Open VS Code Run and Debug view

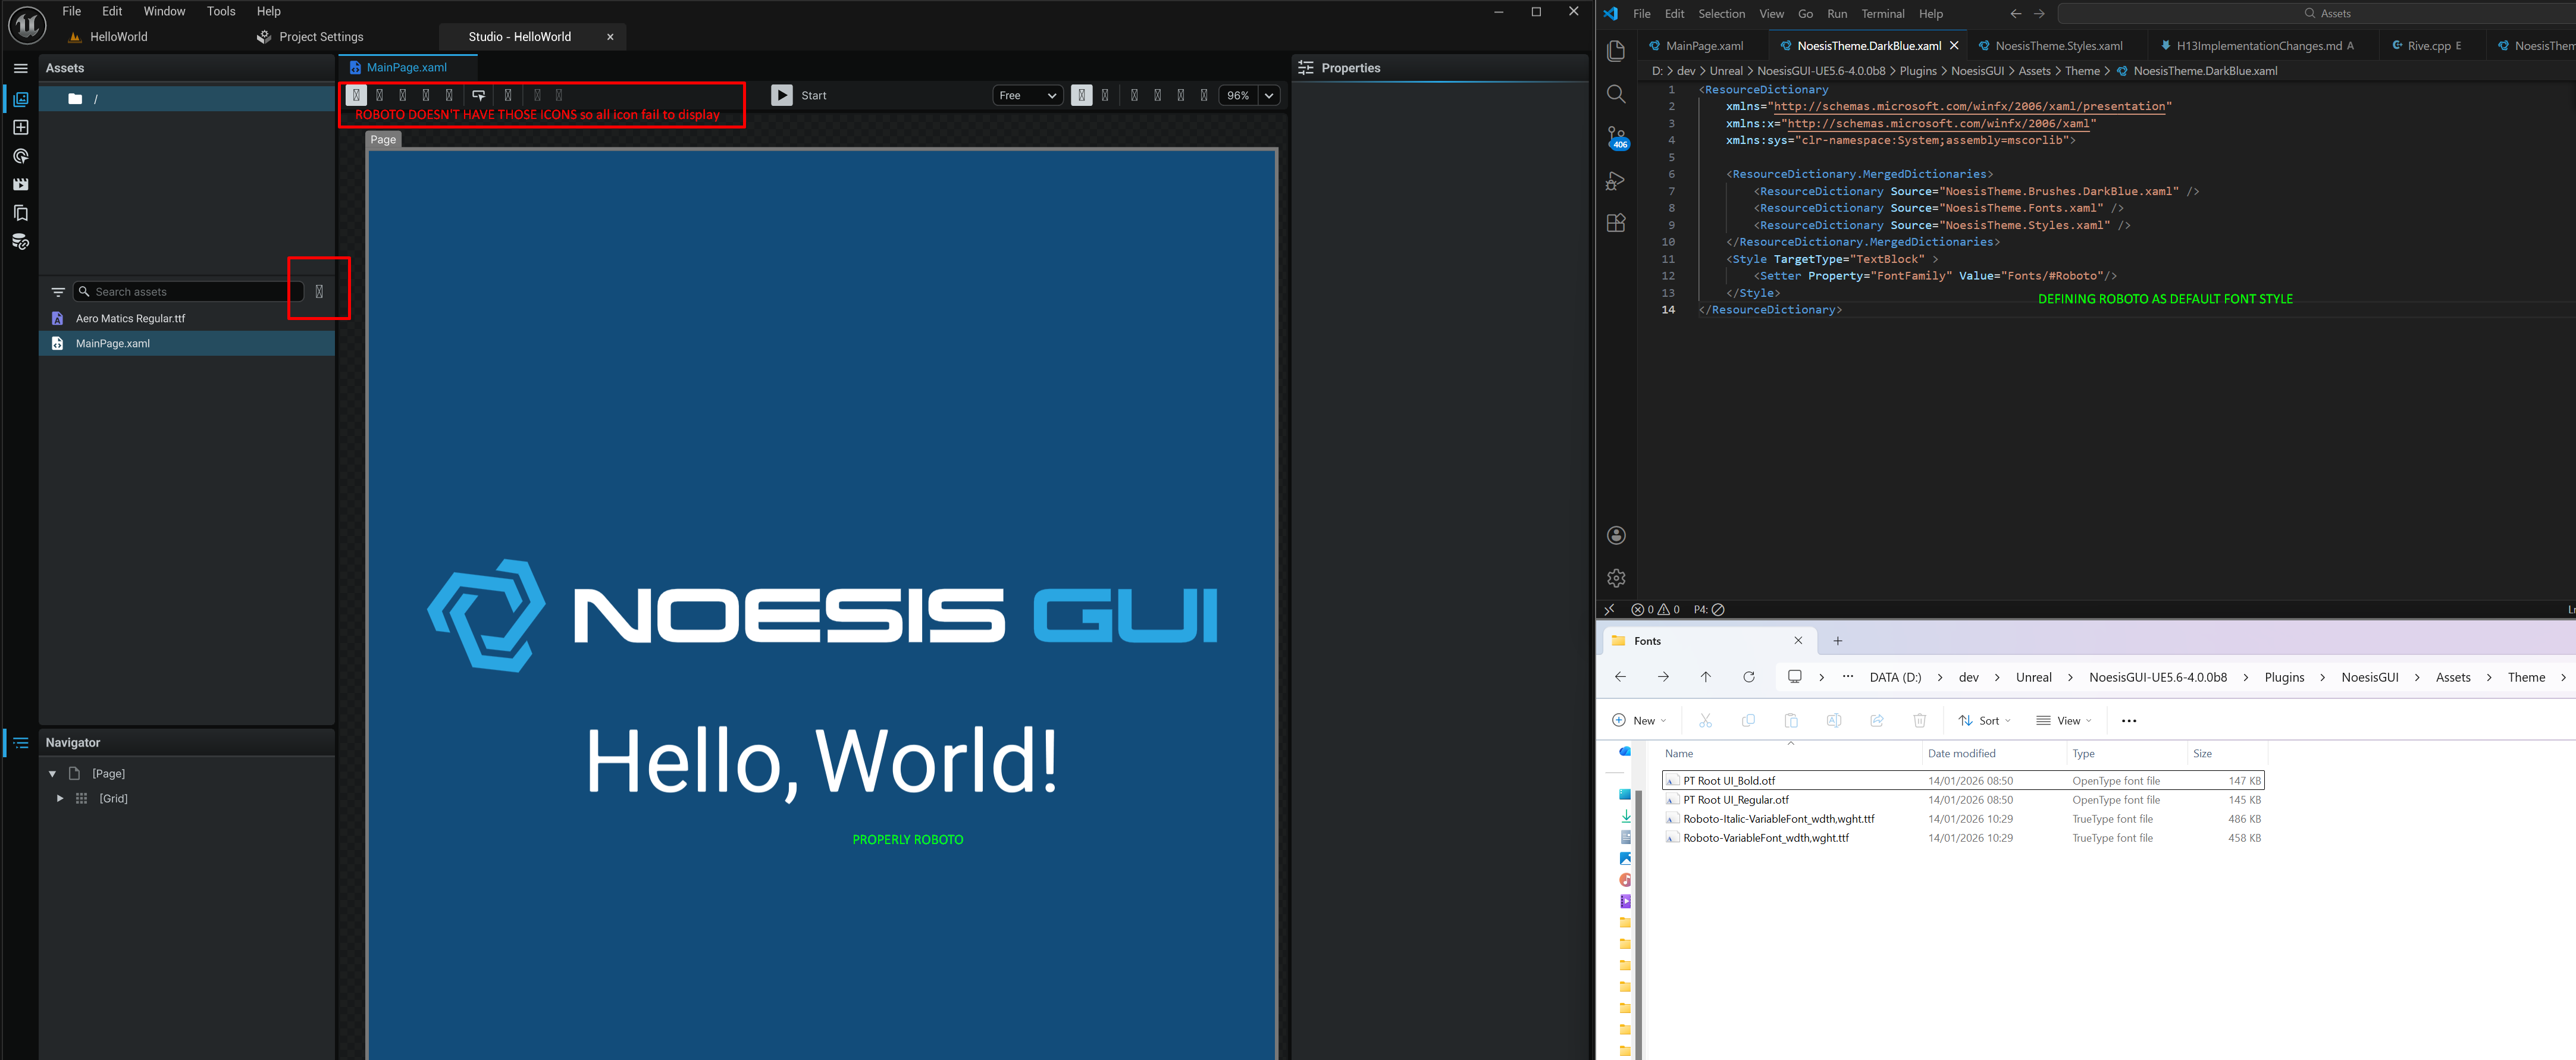(1616, 181)
